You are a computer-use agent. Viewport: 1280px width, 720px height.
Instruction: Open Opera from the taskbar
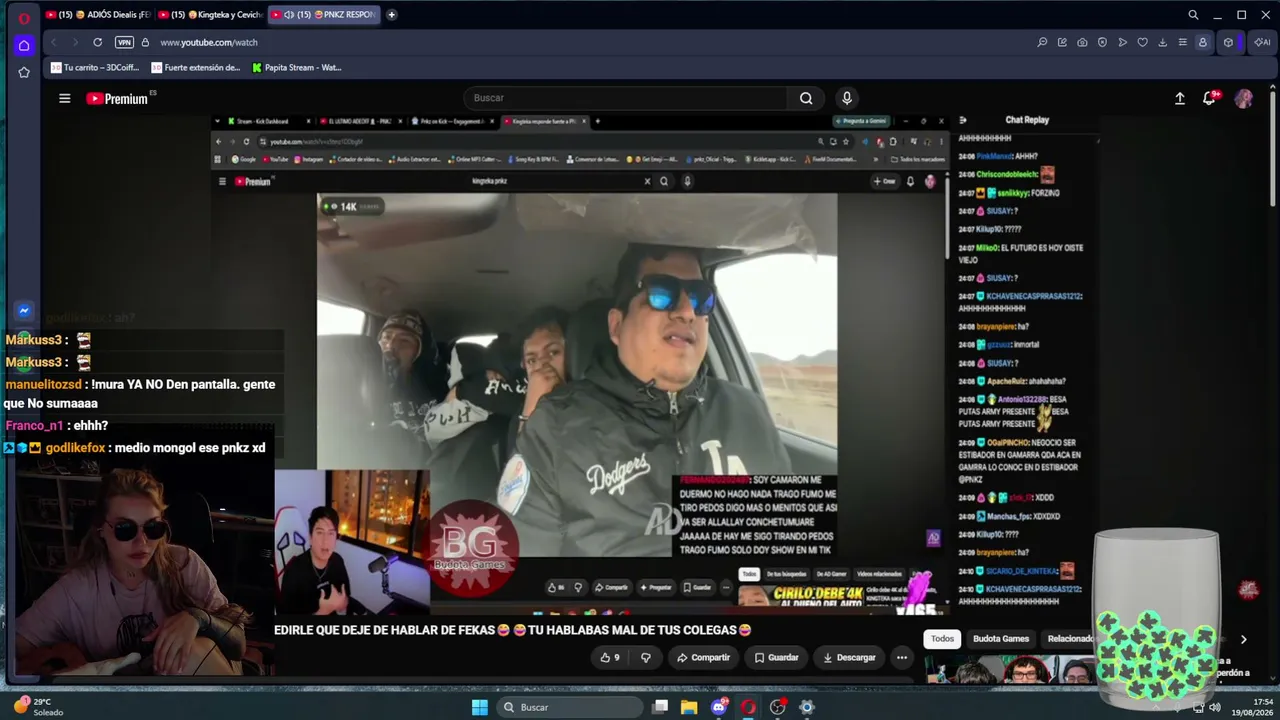pyautogui.click(x=748, y=707)
